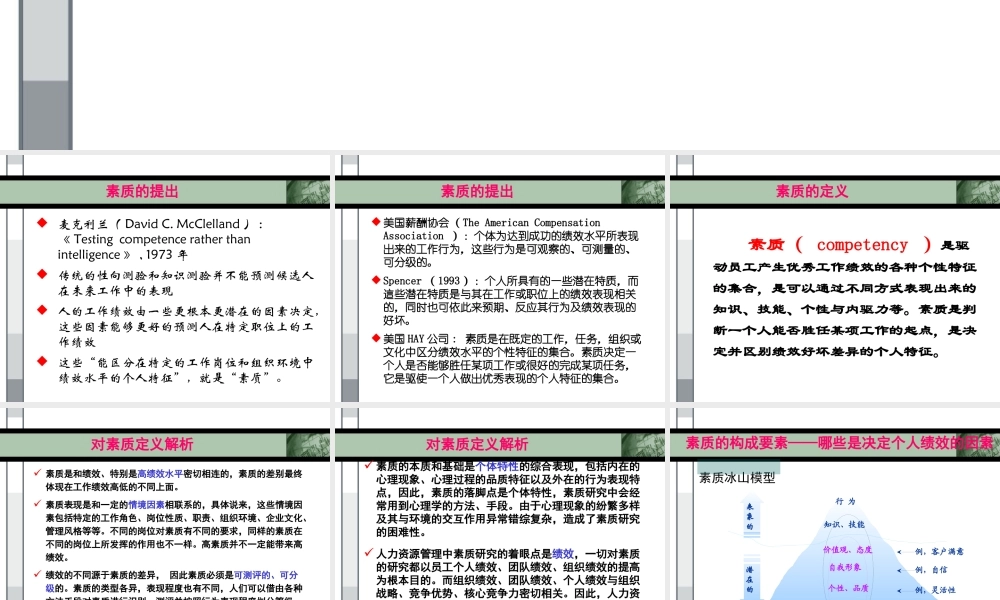
Task: Select the slide thumbnail about David C. McClelland
Action: (x=165, y=279)
